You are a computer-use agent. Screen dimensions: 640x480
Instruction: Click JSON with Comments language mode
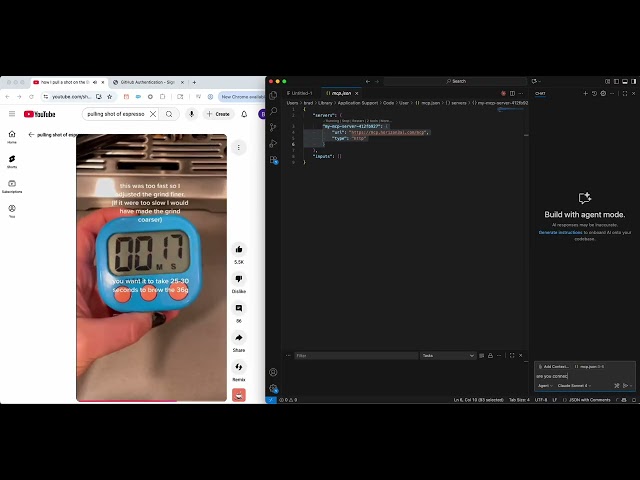[589, 400]
